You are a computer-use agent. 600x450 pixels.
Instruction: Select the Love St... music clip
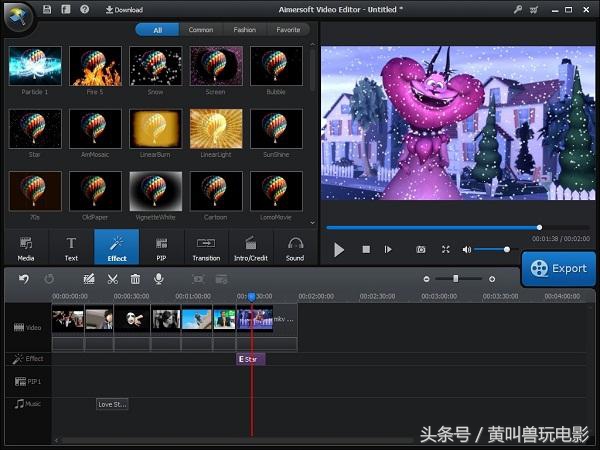112,404
